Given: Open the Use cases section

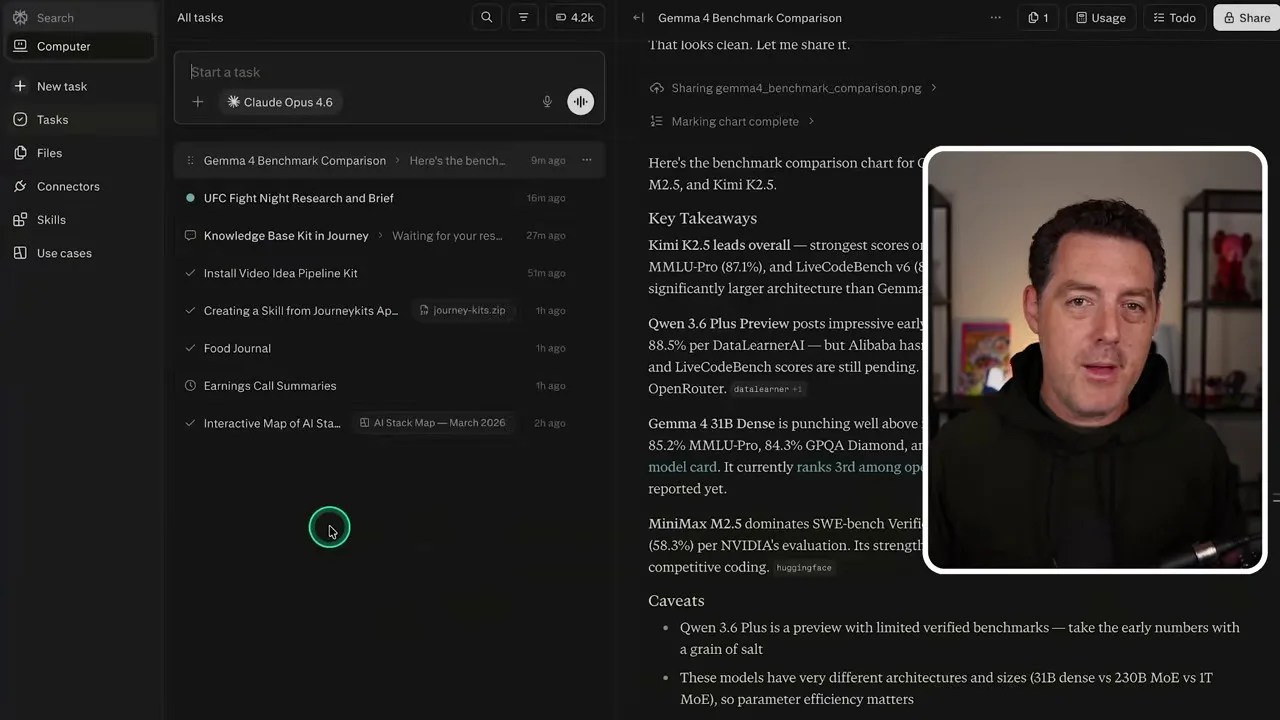Looking at the screenshot, I should (80, 253).
